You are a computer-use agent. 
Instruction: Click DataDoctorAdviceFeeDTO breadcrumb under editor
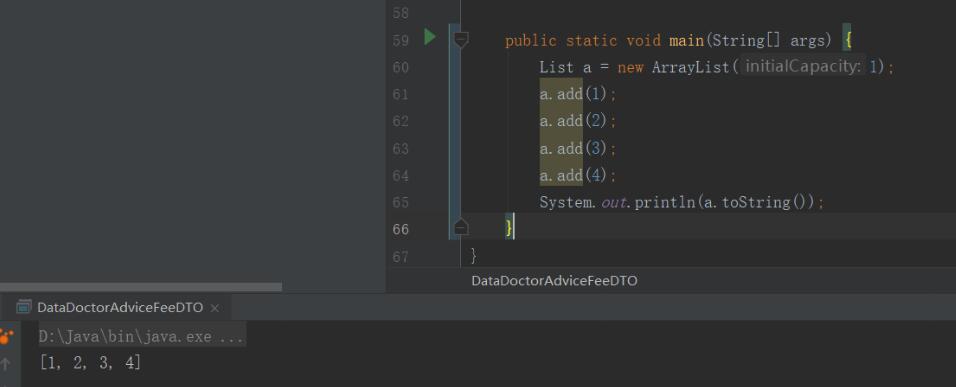click(x=554, y=281)
